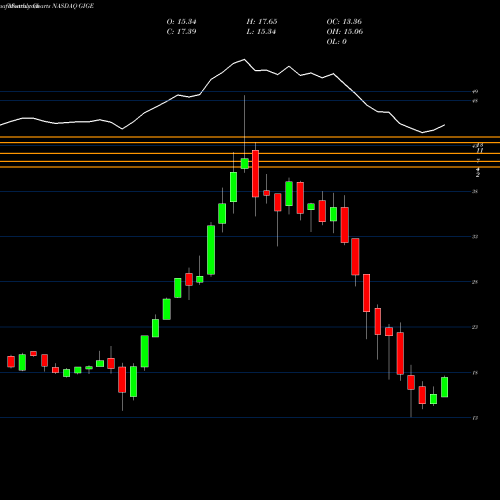Click the peak of the white indicator line
Viewport: 500px width, 500px height.
pos(244,59)
